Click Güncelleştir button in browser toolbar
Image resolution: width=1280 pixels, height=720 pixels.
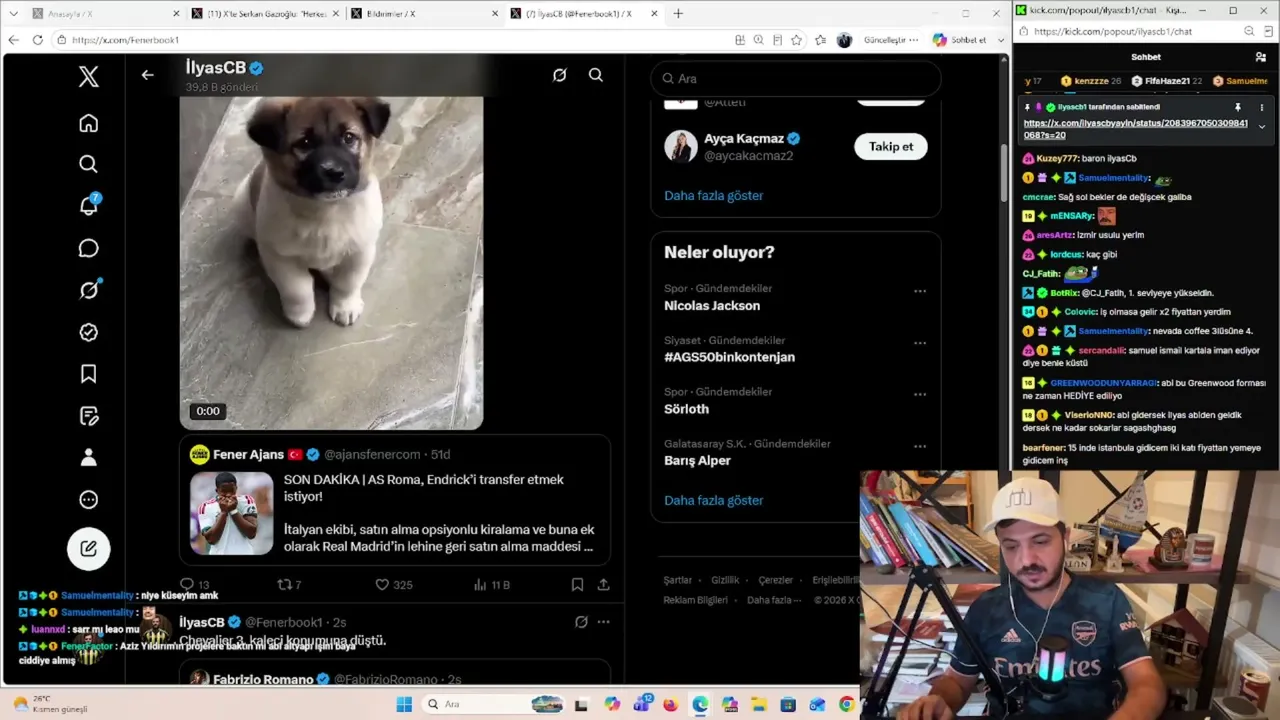click(x=891, y=40)
